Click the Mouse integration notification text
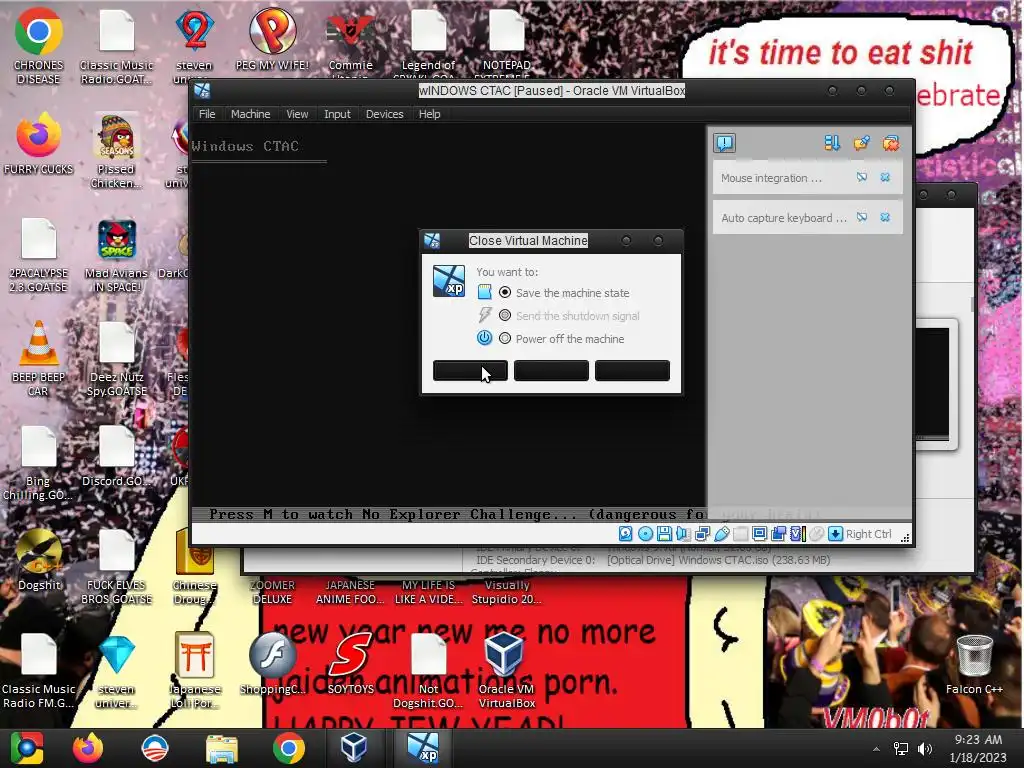The width and height of the screenshot is (1024, 768). coord(771,178)
